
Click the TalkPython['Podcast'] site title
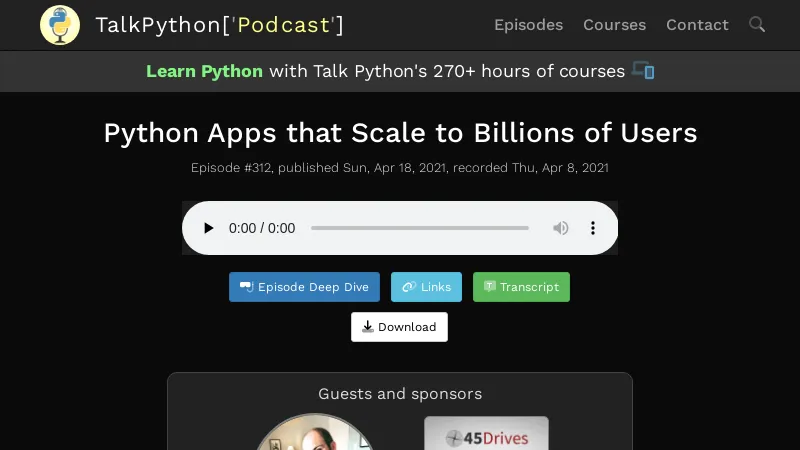pyautogui.click(x=219, y=25)
